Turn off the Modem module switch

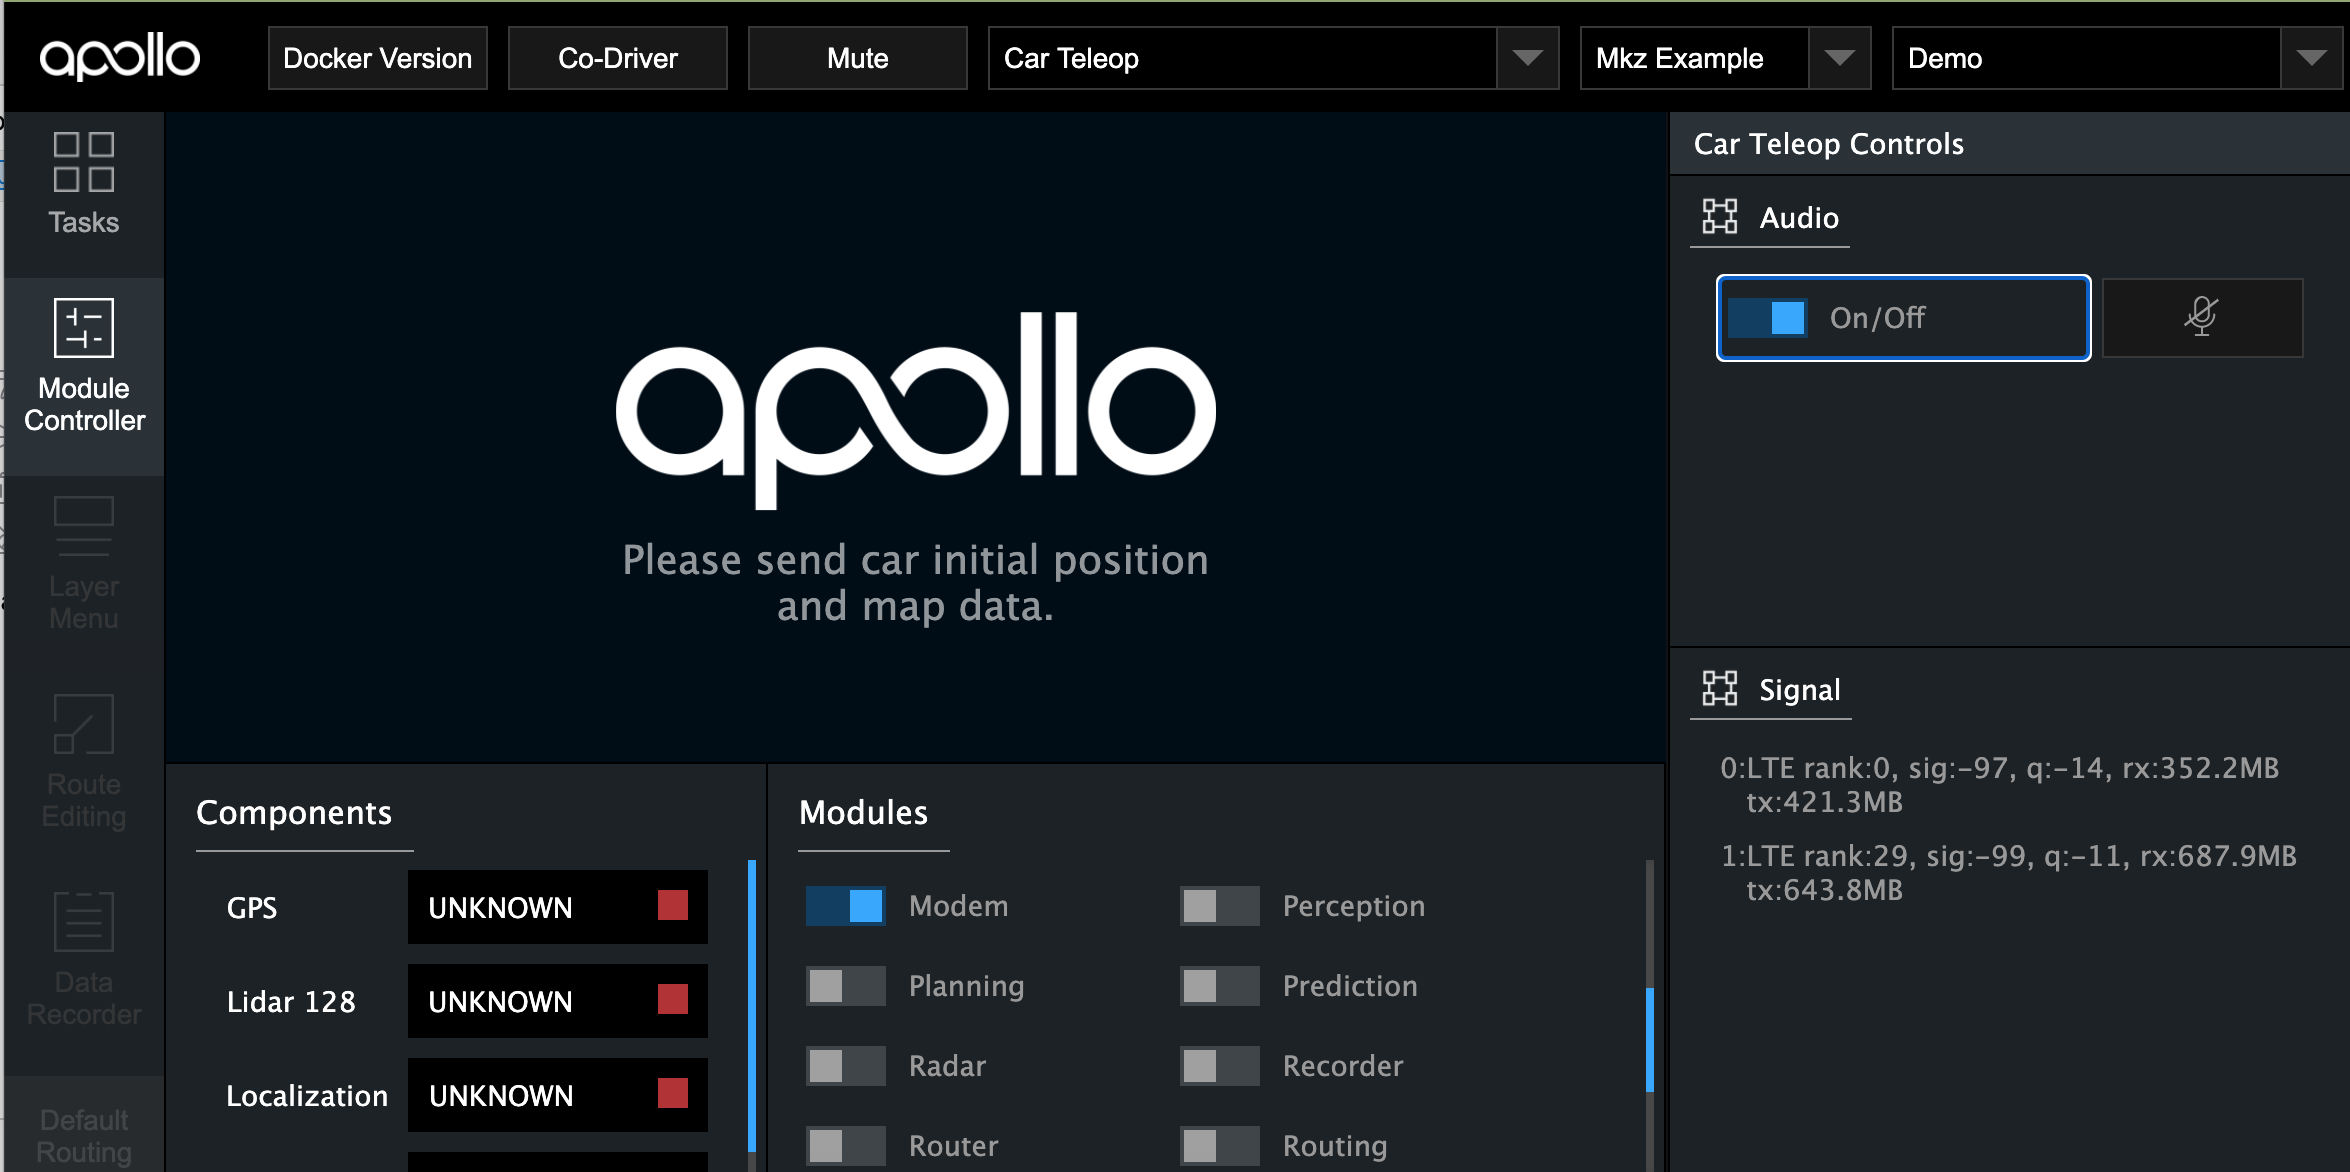846,906
